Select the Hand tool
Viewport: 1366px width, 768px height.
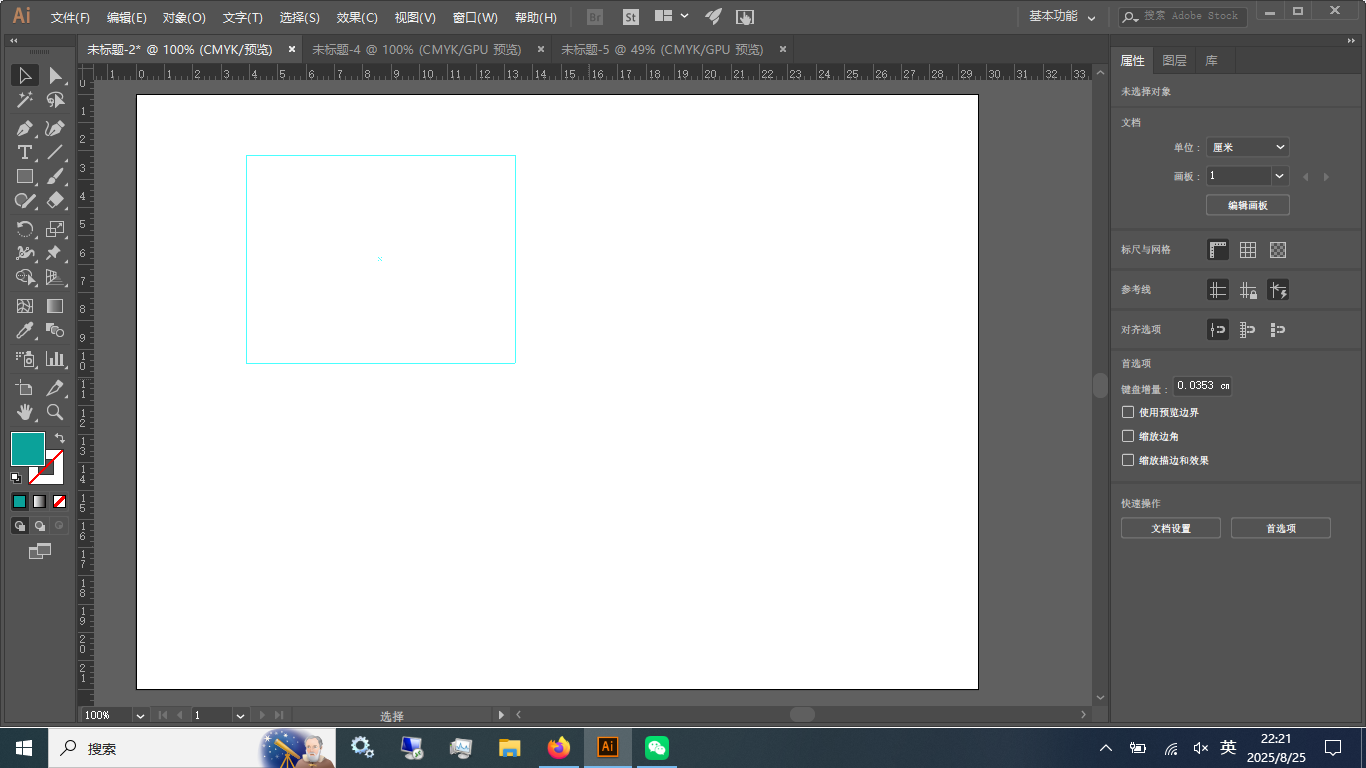click(25, 412)
